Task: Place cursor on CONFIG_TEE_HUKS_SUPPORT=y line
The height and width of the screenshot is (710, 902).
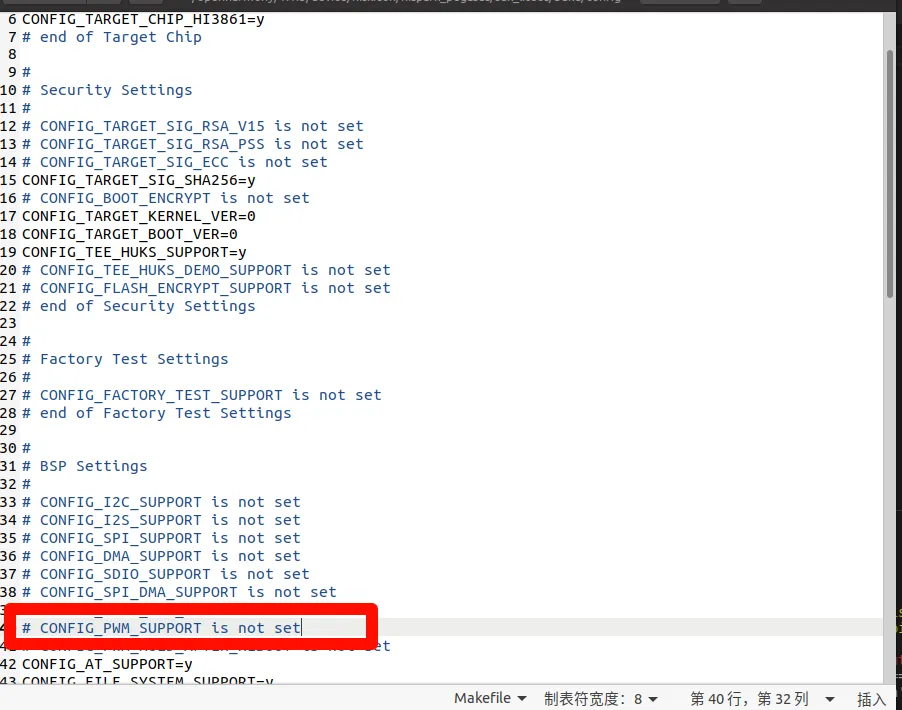Action: 134,252
